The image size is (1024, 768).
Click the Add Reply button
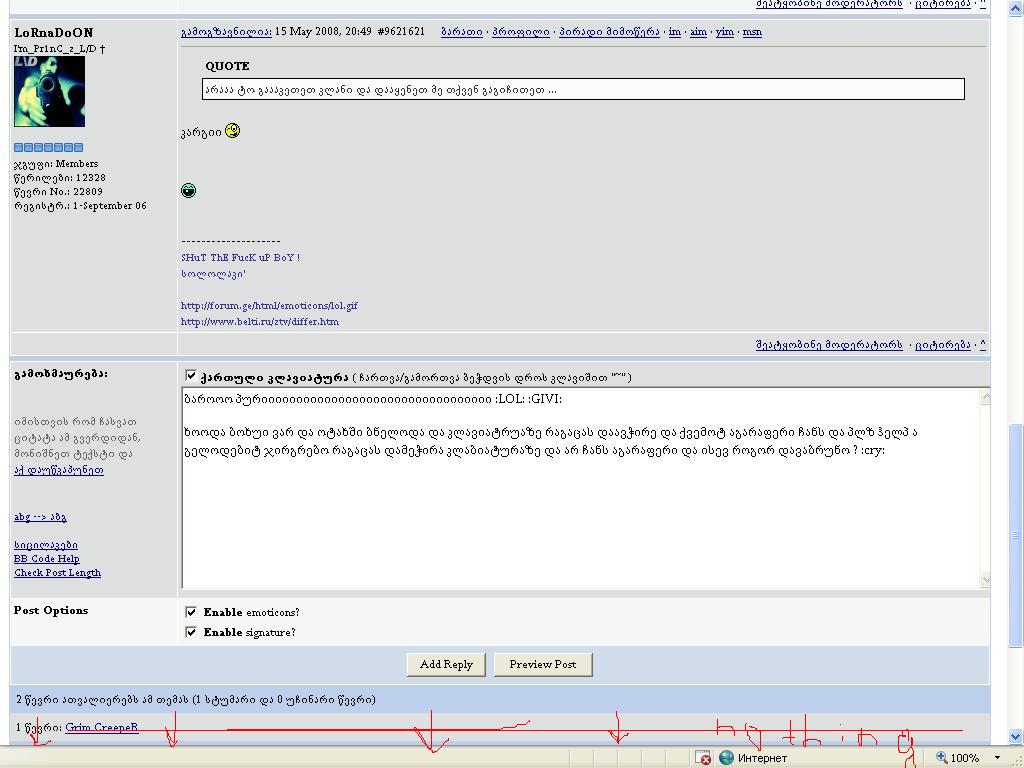coord(446,664)
